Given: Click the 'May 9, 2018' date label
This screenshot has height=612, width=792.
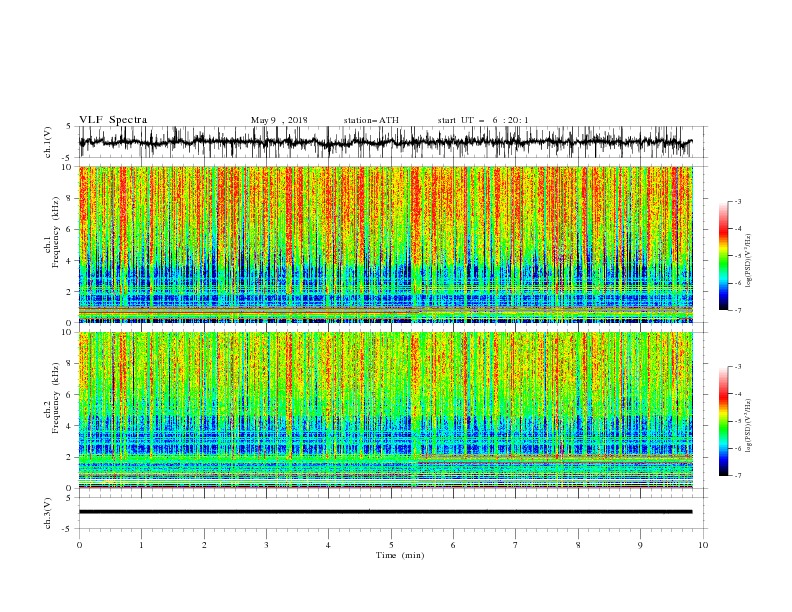Looking at the screenshot, I should coord(279,120).
